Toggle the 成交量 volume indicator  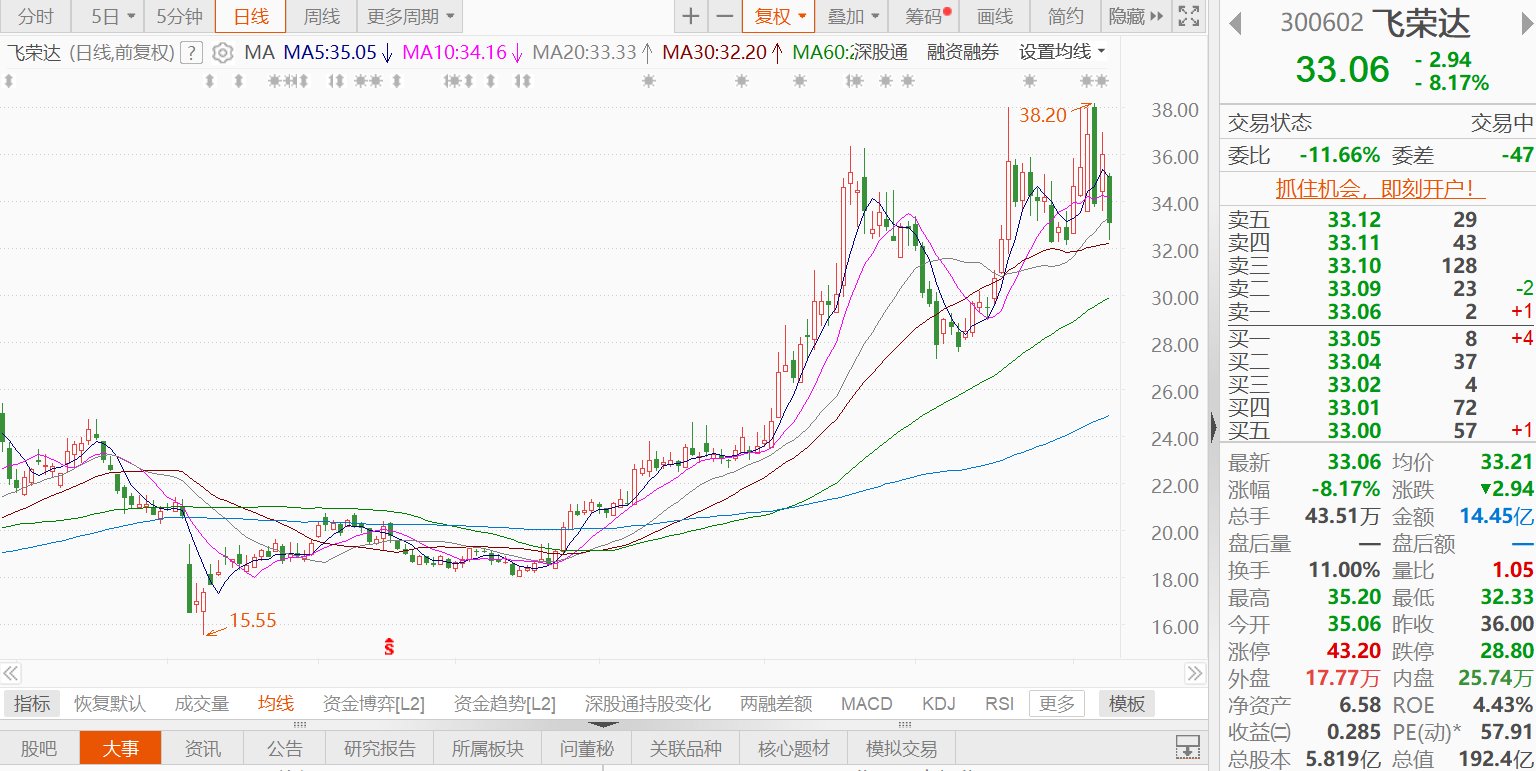(x=202, y=704)
